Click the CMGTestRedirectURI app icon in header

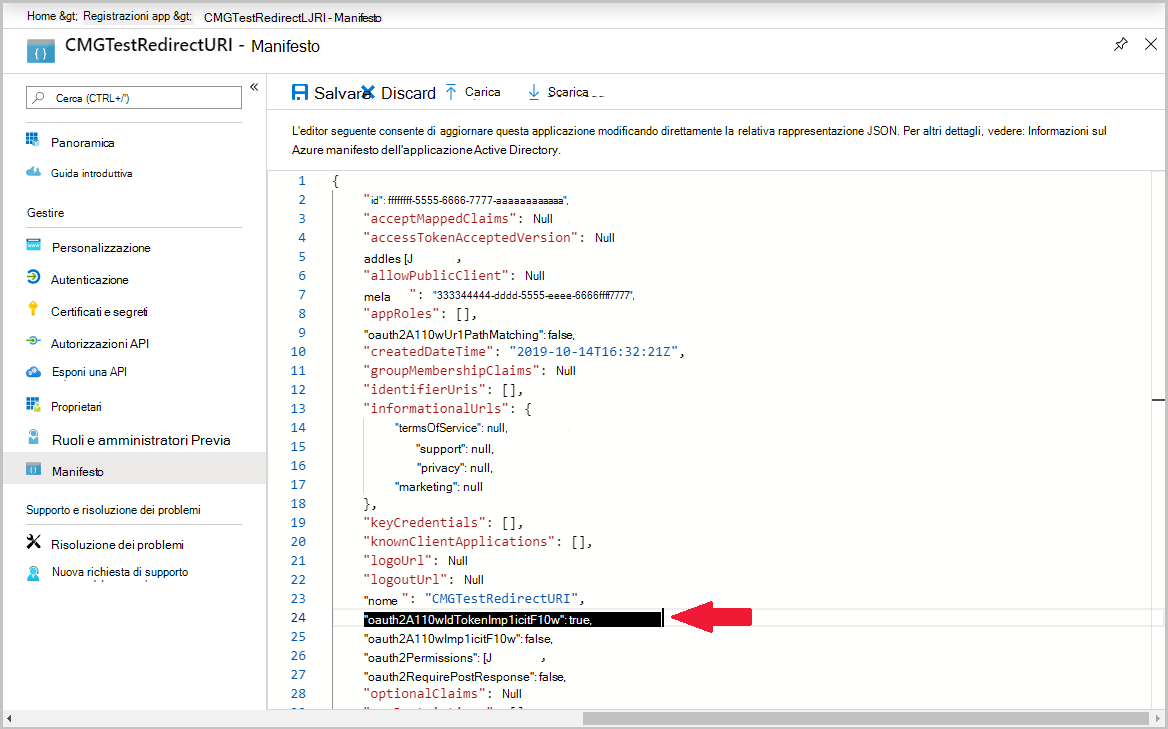click(x=40, y=51)
